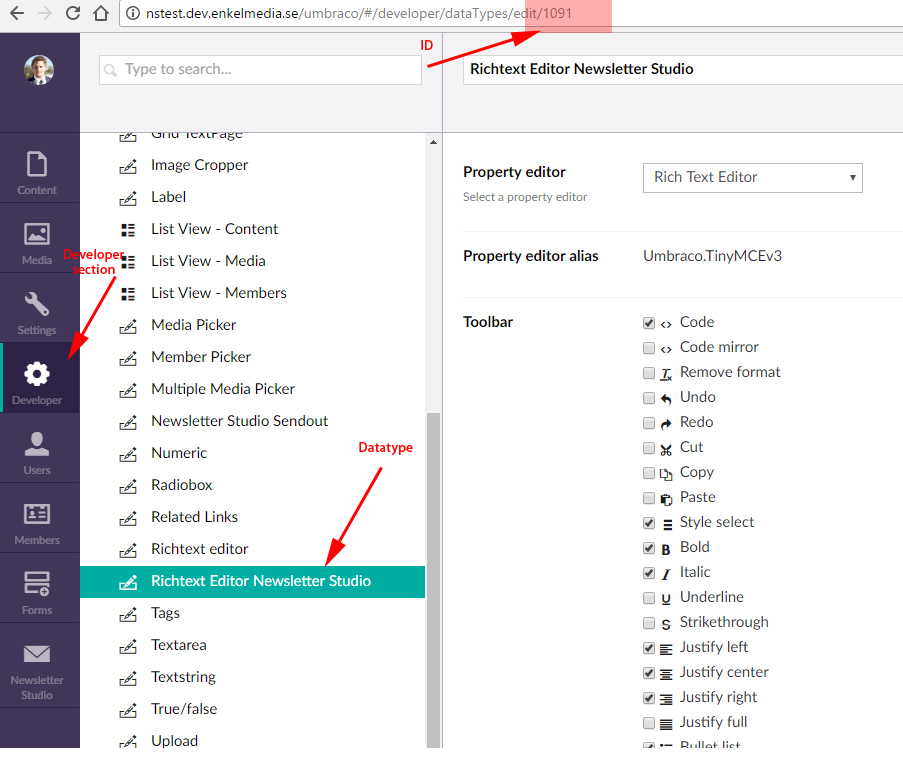Uncheck the Italic checkbox
This screenshot has width=903, height=763.
coord(649,573)
